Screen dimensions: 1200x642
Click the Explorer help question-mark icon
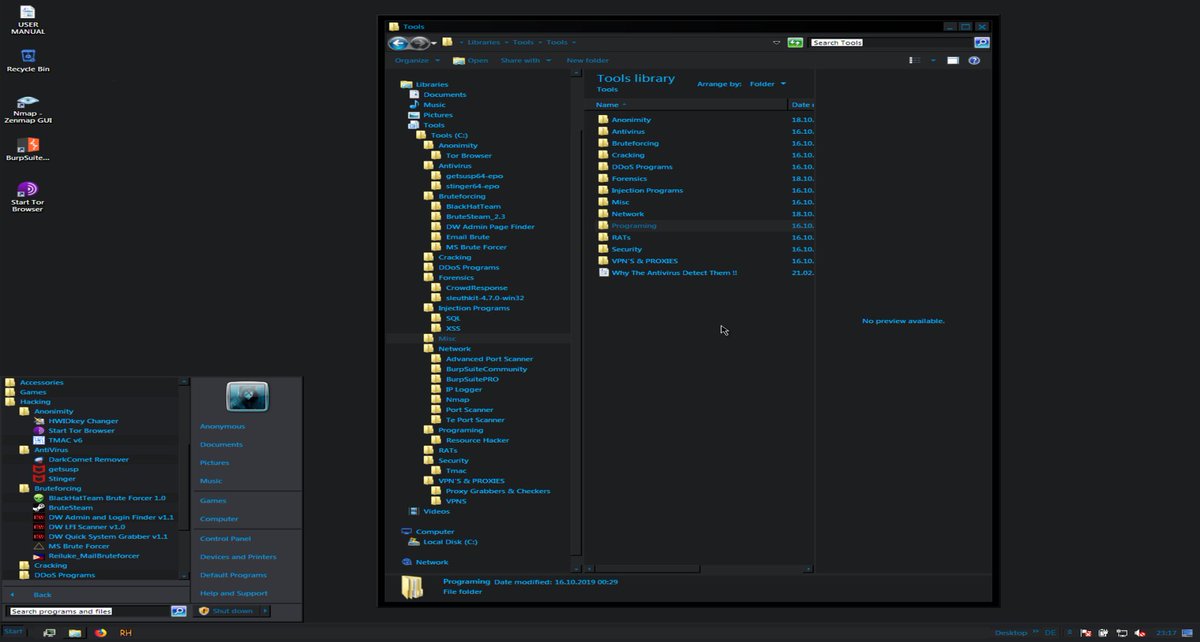coord(973,60)
